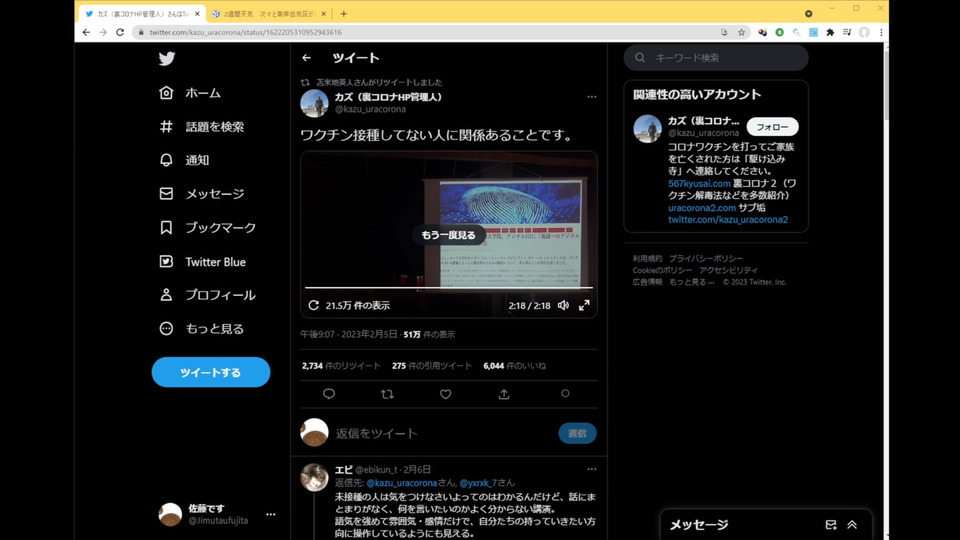Click the Twitter bird logo
Image resolution: width=960 pixels, height=540 pixels.
coord(167,58)
